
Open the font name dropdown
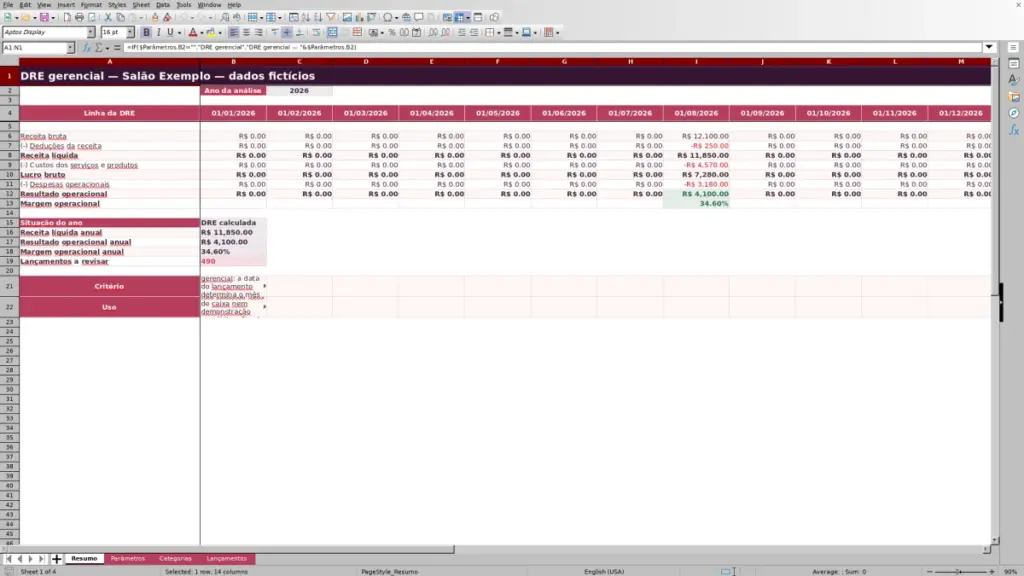91,32
